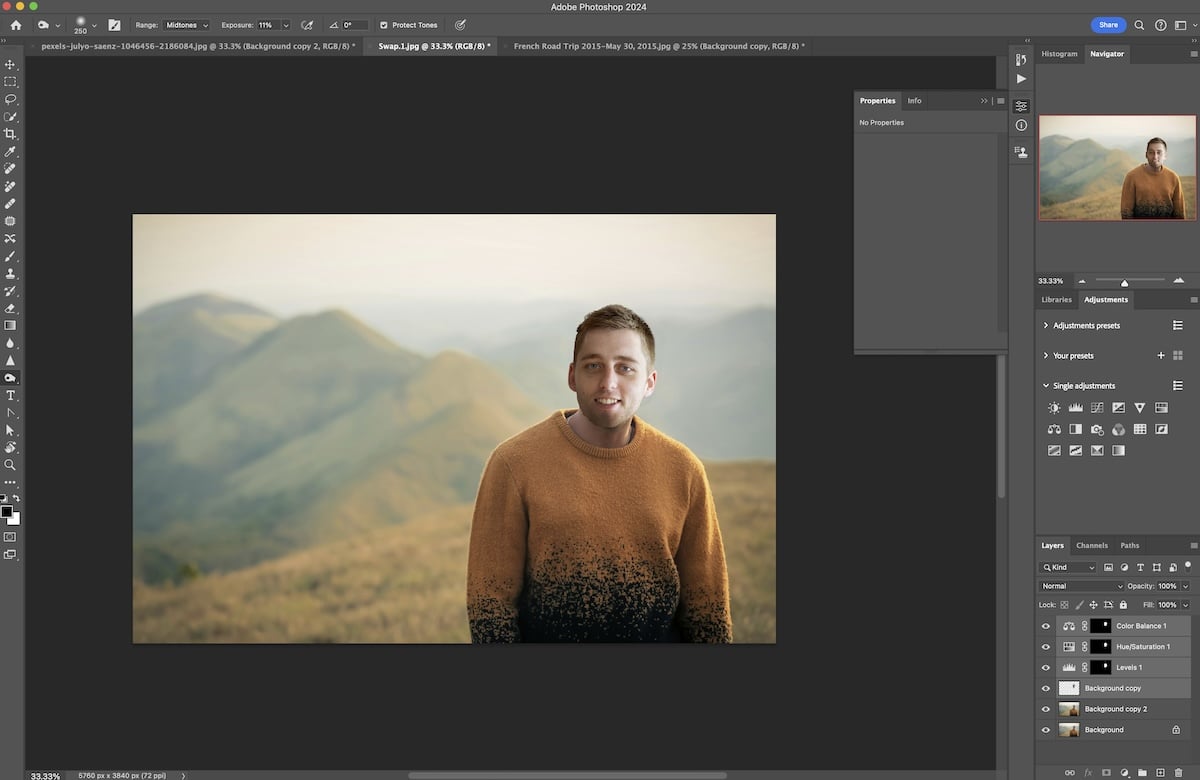Viewport: 1200px width, 780px height.
Task: Hide the Background copy layer
Action: click(x=1046, y=687)
